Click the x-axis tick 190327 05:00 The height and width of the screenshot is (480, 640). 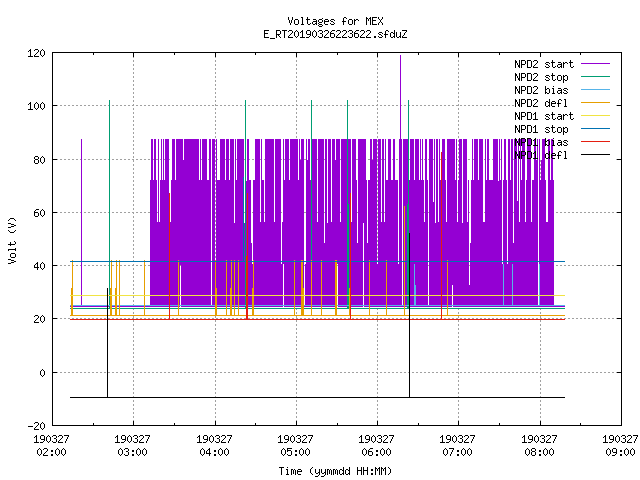[x=296, y=445]
